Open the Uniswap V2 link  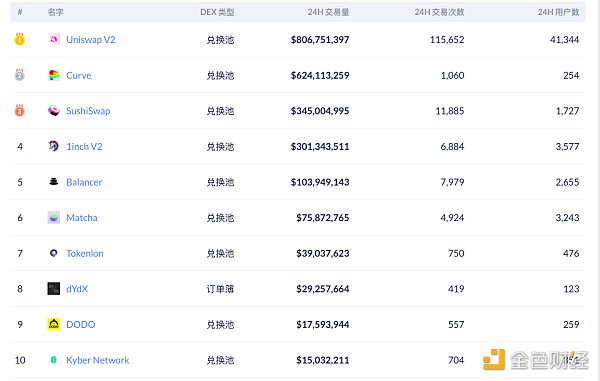(x=91, y=39)
